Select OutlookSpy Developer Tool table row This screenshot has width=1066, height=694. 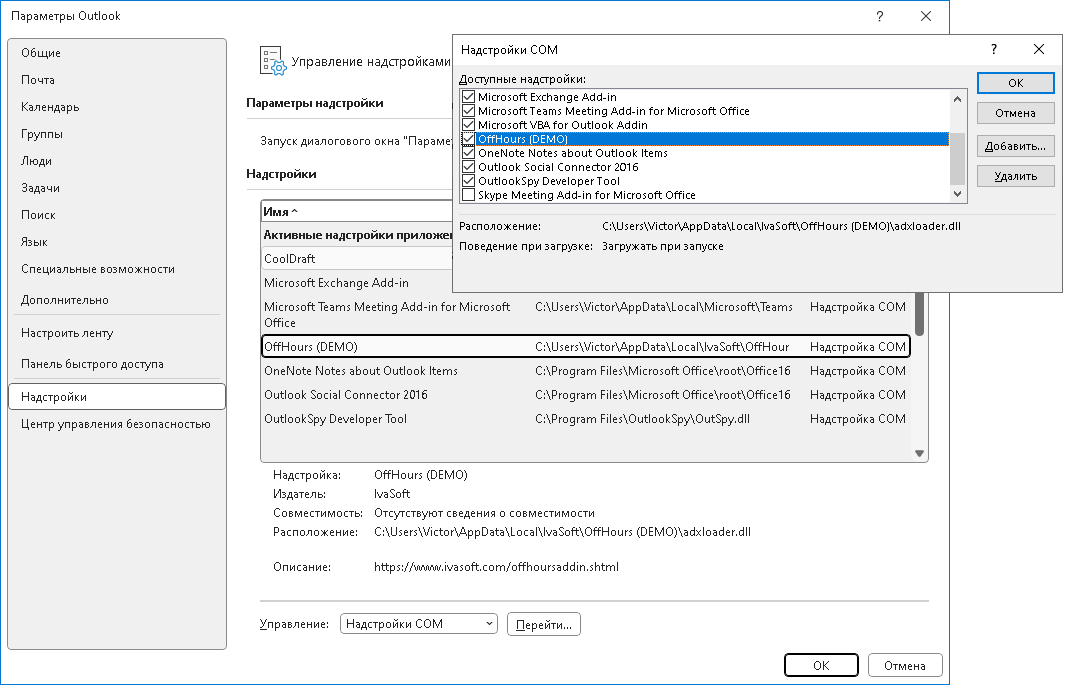[586, 419]
